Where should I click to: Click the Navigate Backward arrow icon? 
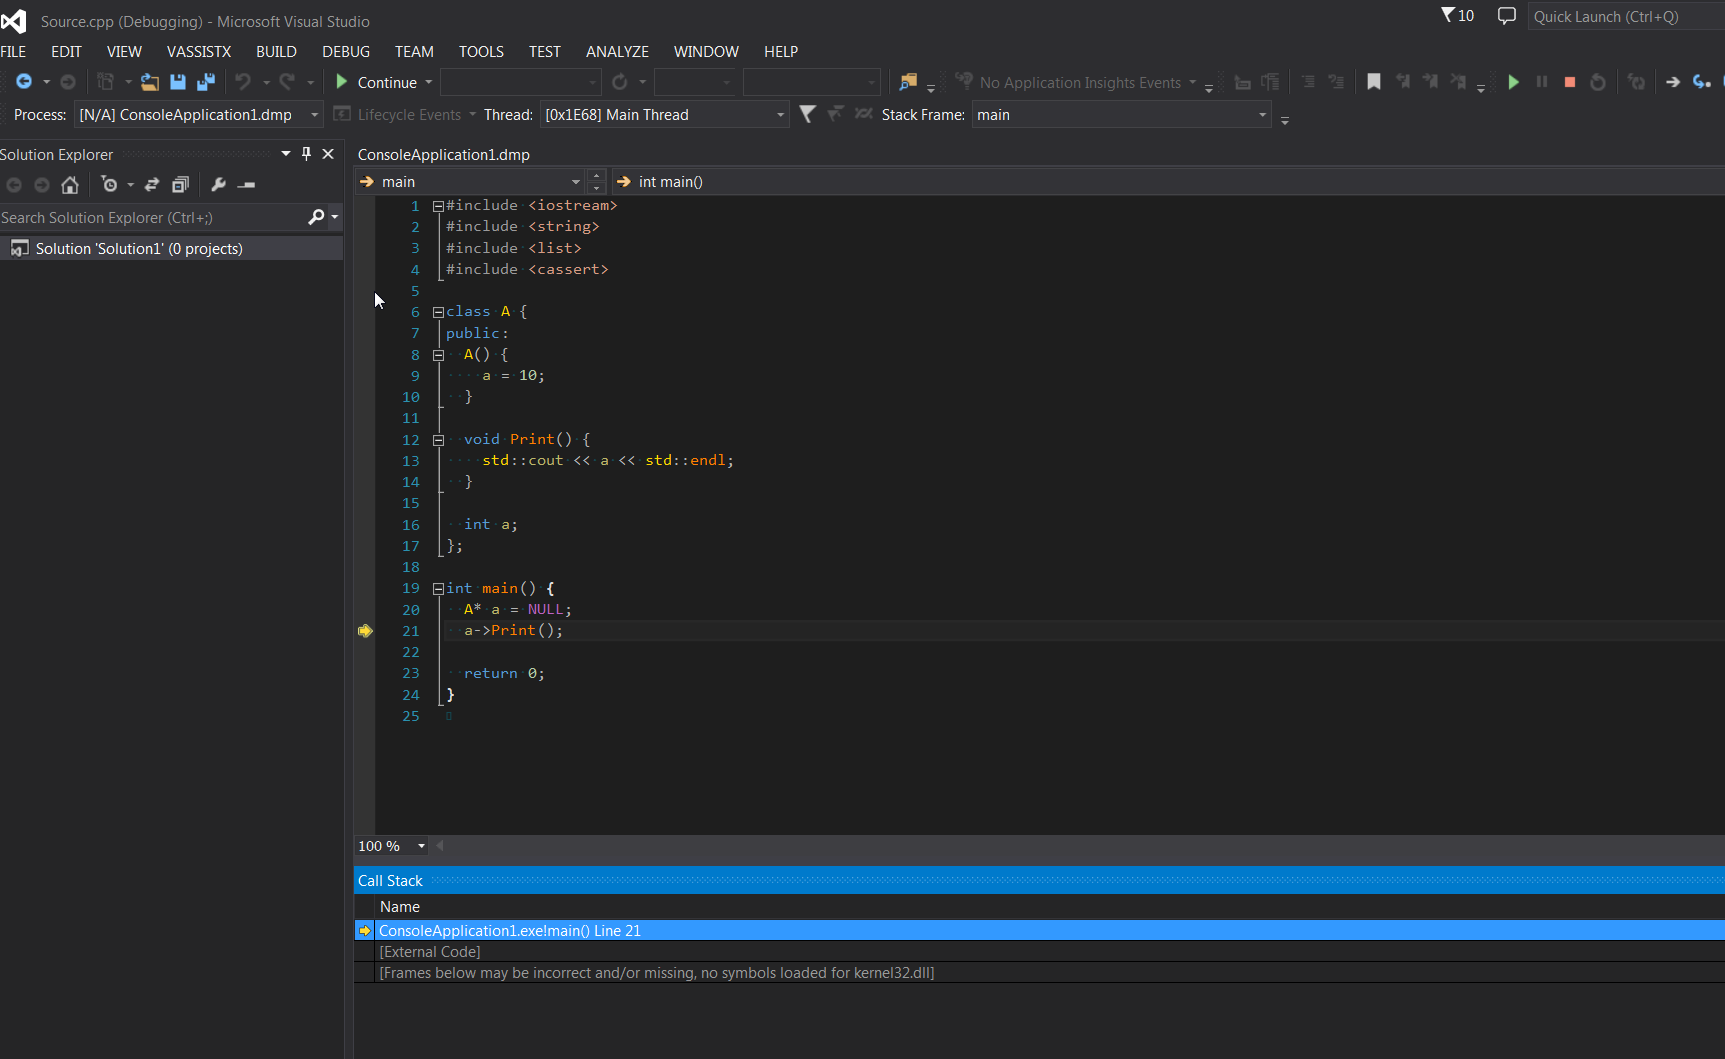point(24,82)
